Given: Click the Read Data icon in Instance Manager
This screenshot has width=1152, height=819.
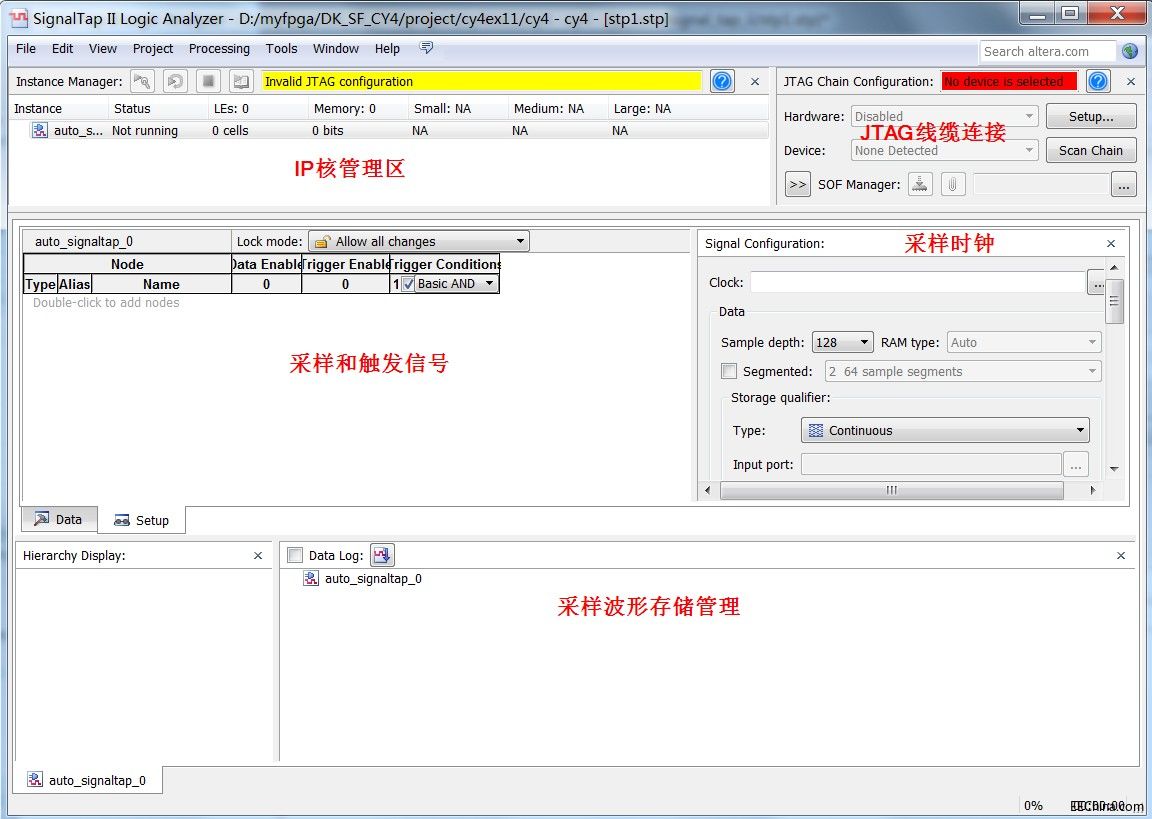Looking at the screenshot, I should pyautogui.click(x=240, y=82).
